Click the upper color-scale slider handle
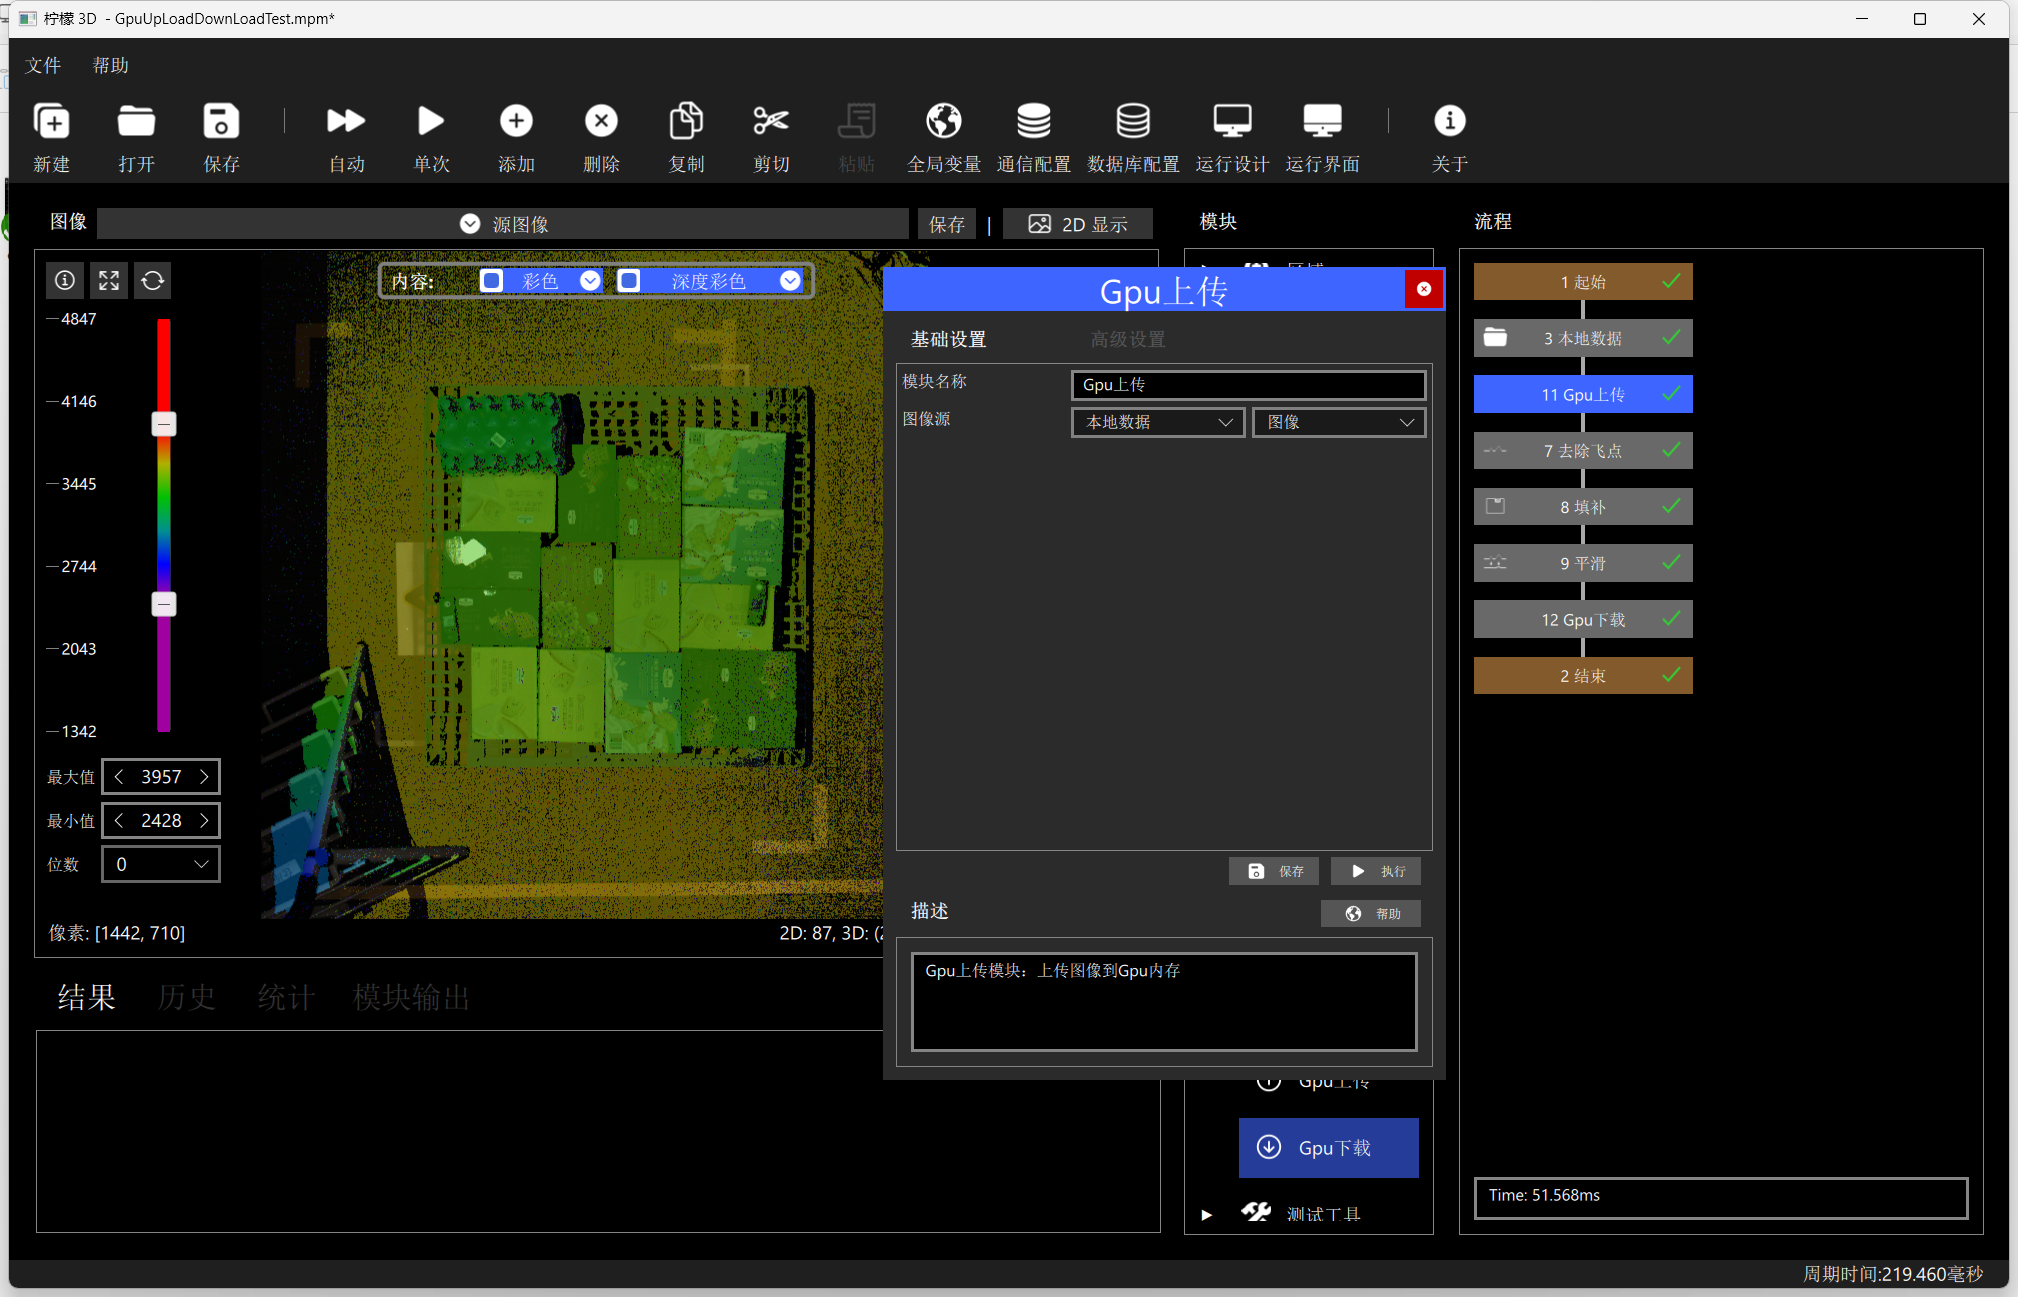This screenshot has width=2018, height=1297. 164,425
